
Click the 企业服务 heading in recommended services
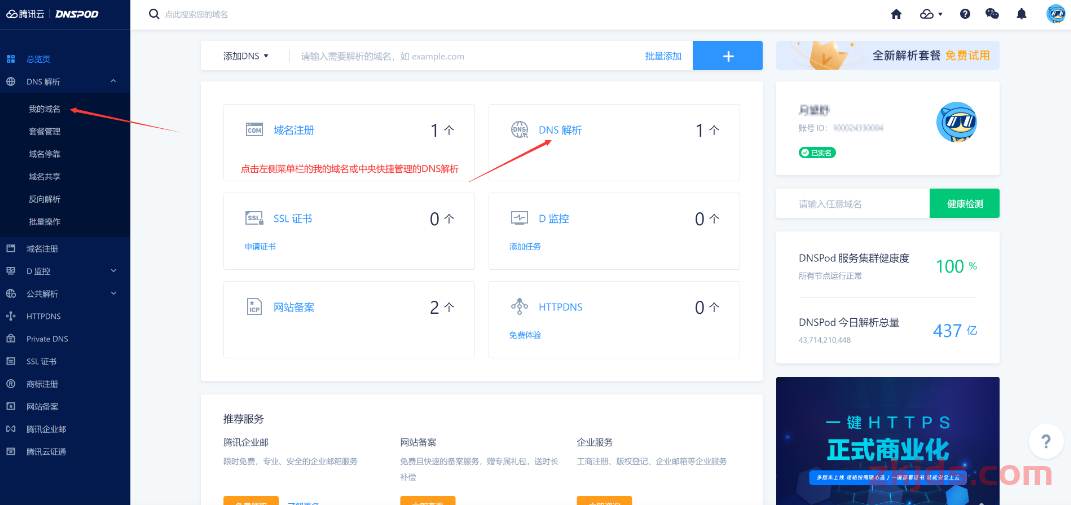tap(595, 442)
